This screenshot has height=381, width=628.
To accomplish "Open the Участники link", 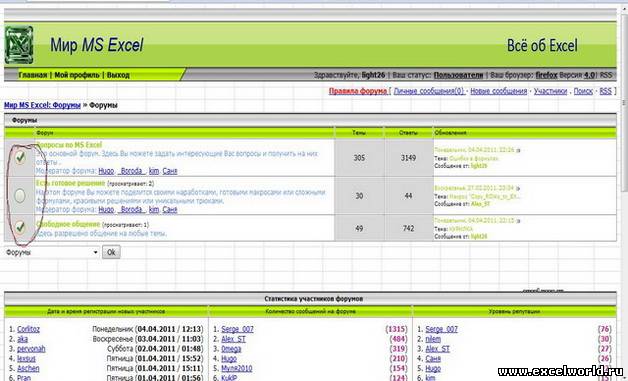I will tap(550, 91).
